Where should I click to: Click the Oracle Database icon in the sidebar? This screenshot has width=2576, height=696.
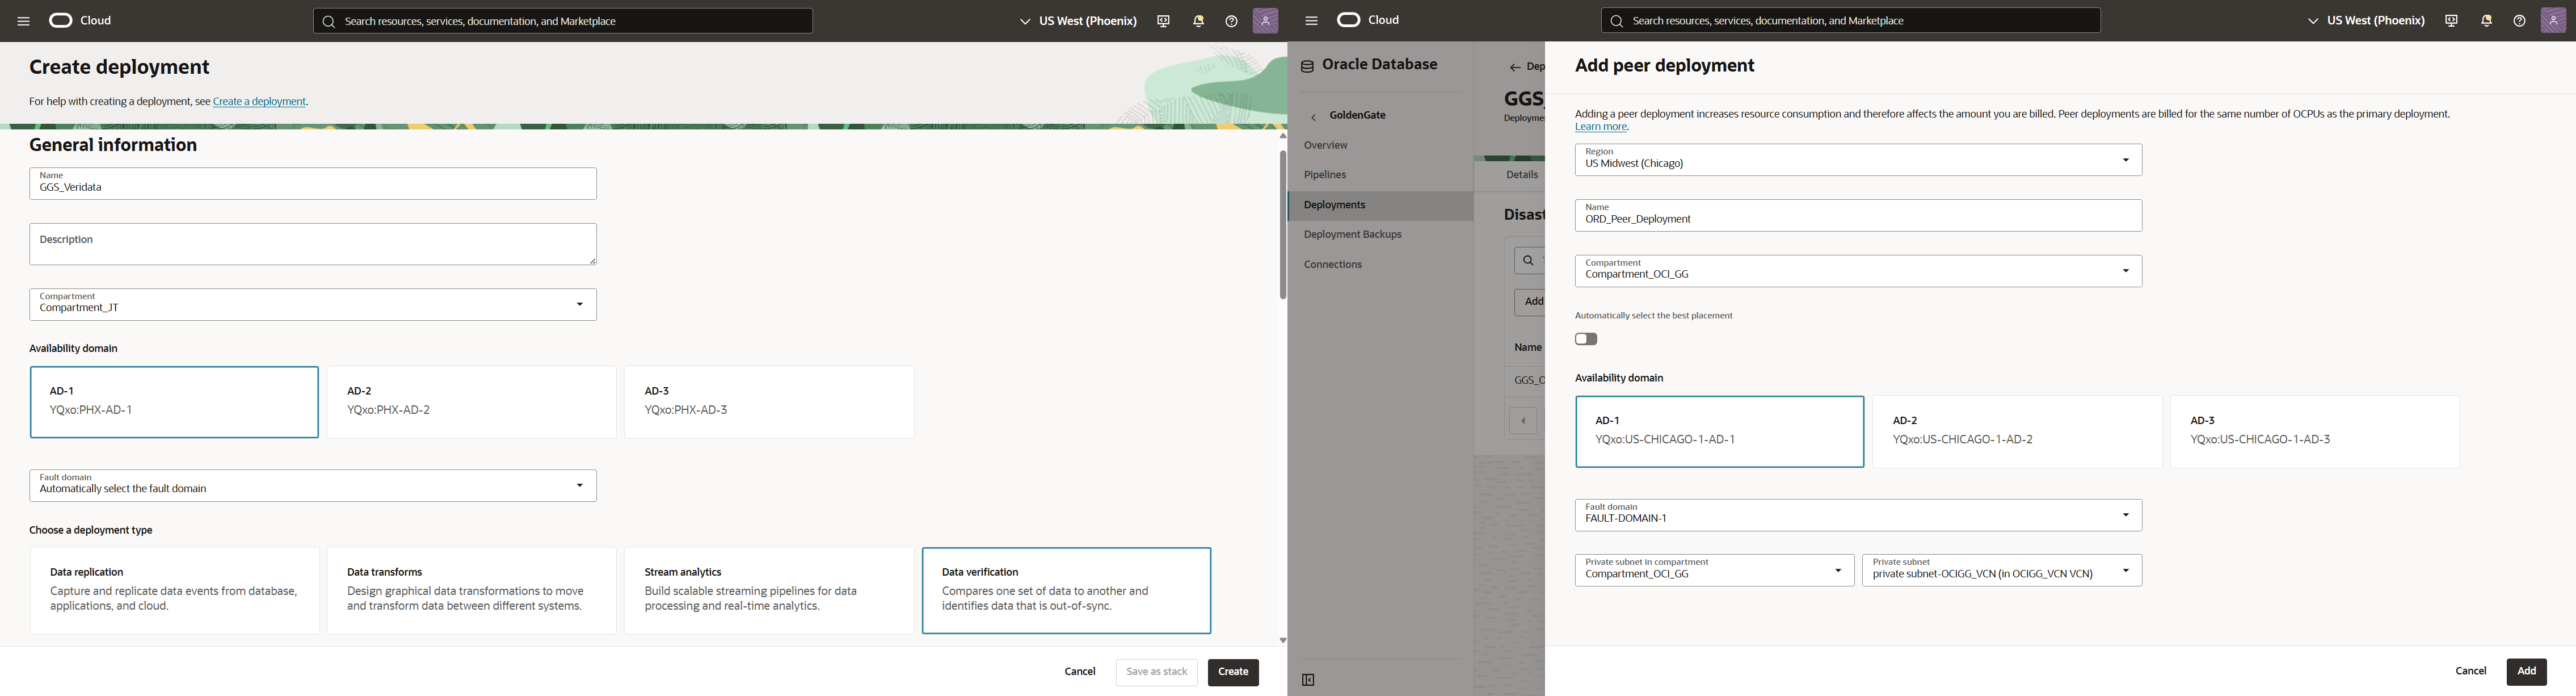1307,64
